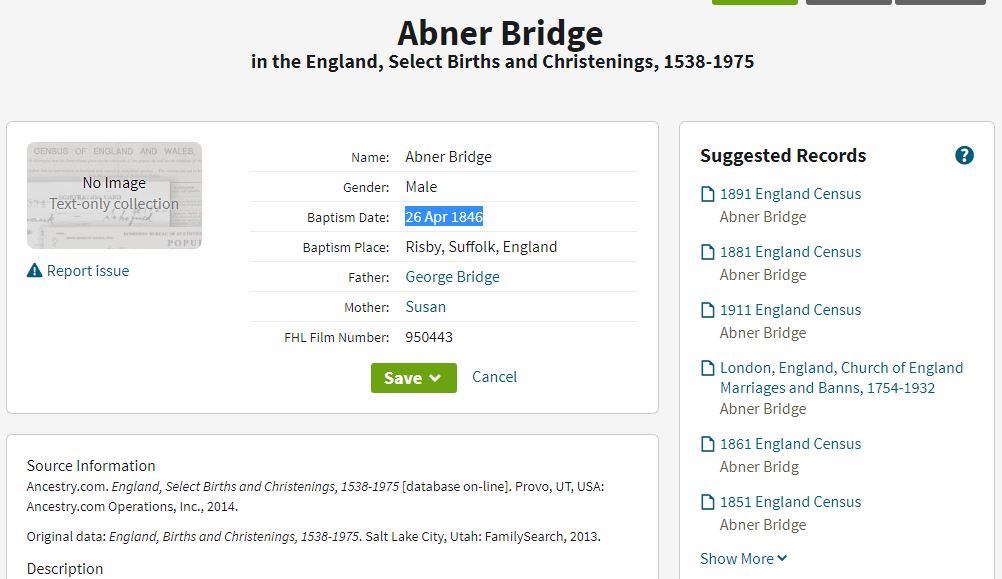Open father George Bridge's record link
The height and width of the screenshot is (579, 1002).
click(x=452, y=277)
